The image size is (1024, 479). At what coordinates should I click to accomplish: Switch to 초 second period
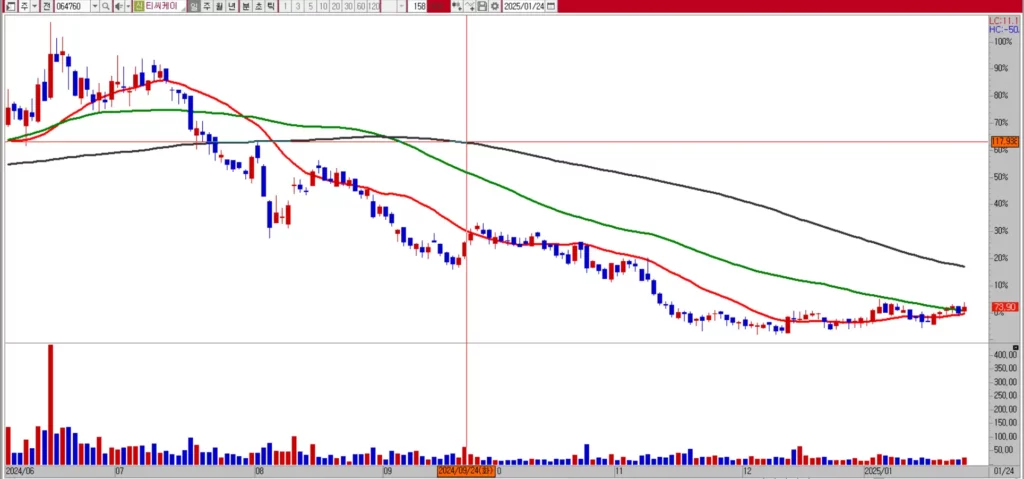coord(259,7)
